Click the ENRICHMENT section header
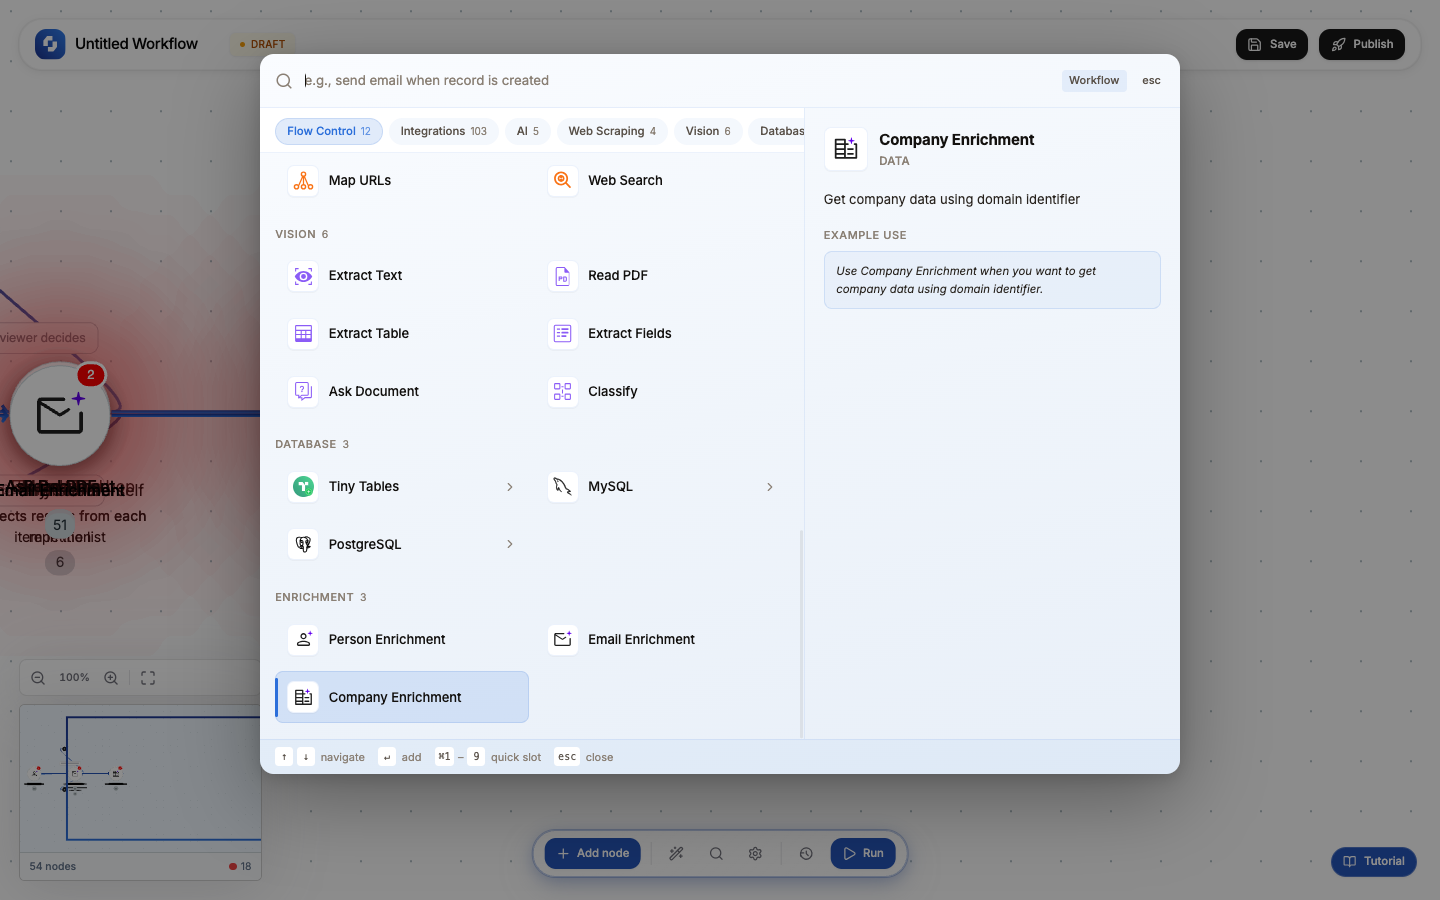 pyautogui.click(x=321, y=598)
